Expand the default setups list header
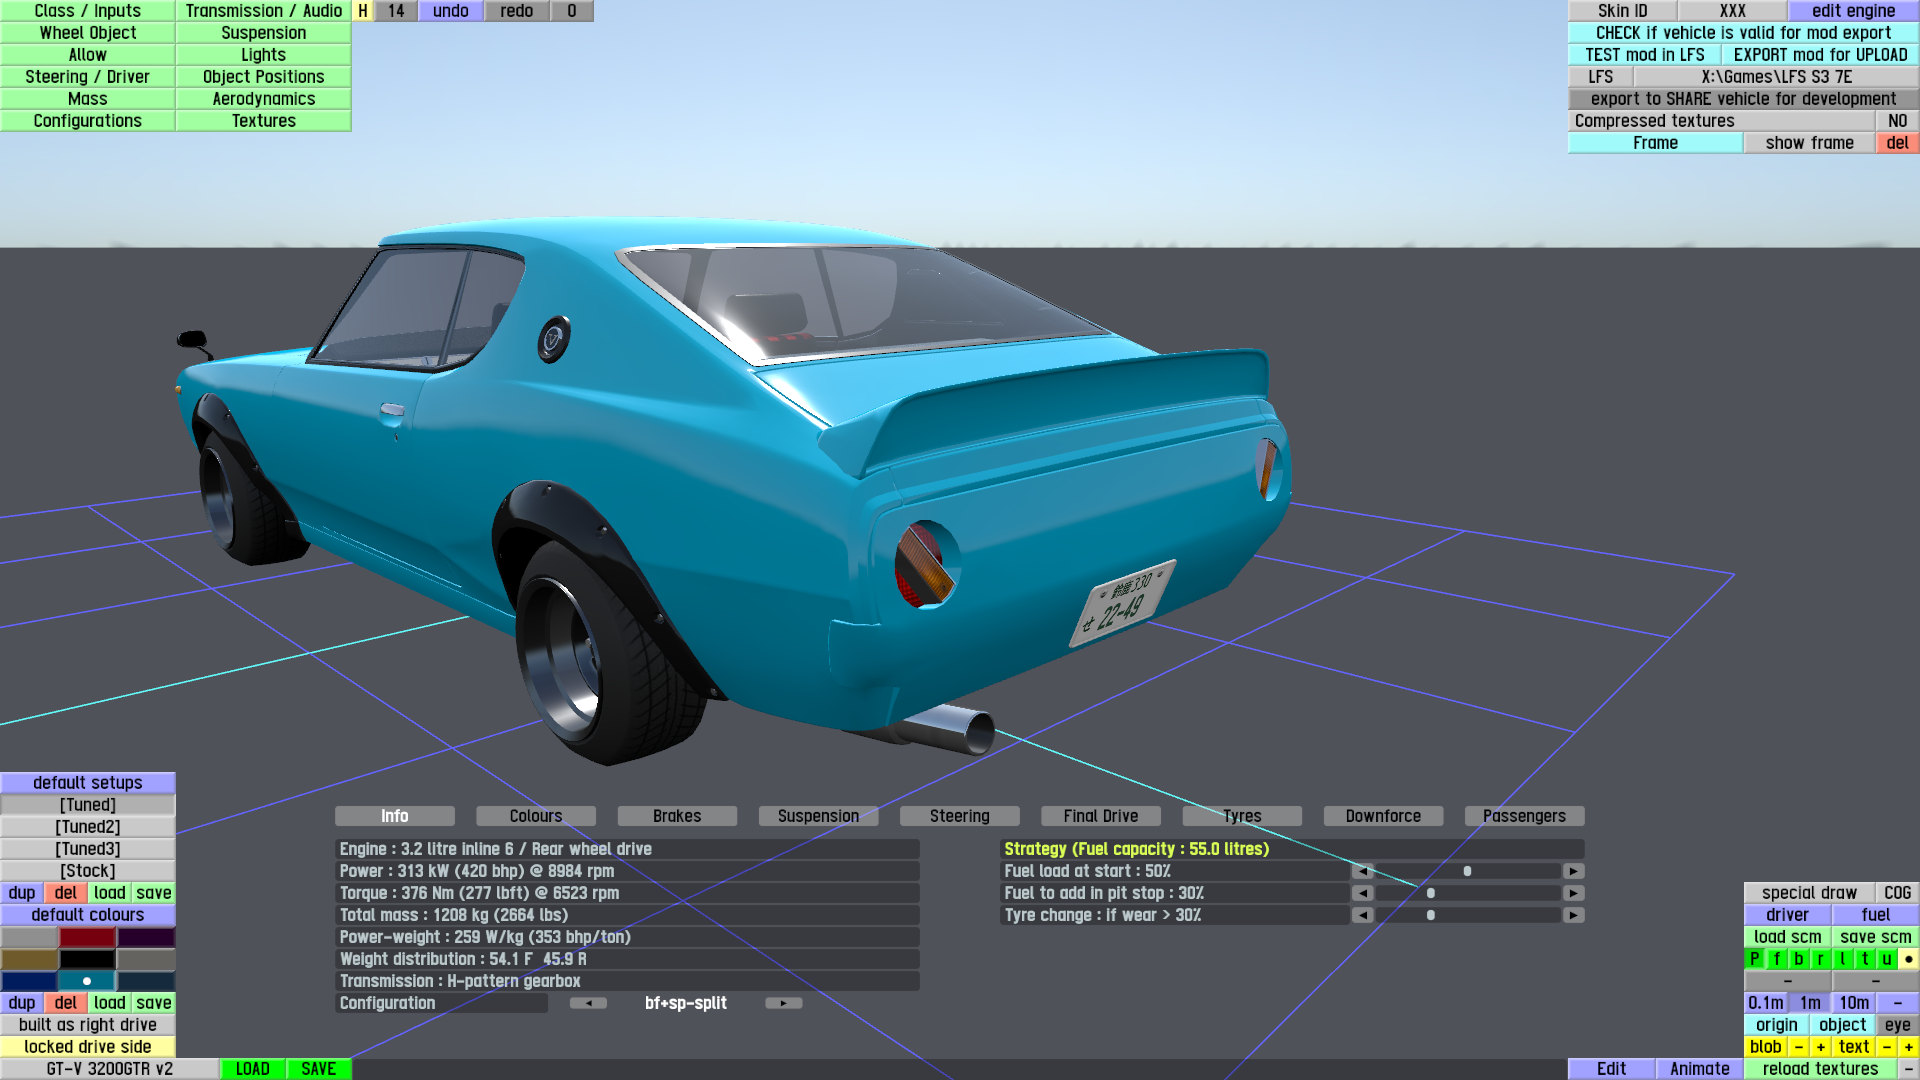The image size is (1920, 1080). (88, 783)
